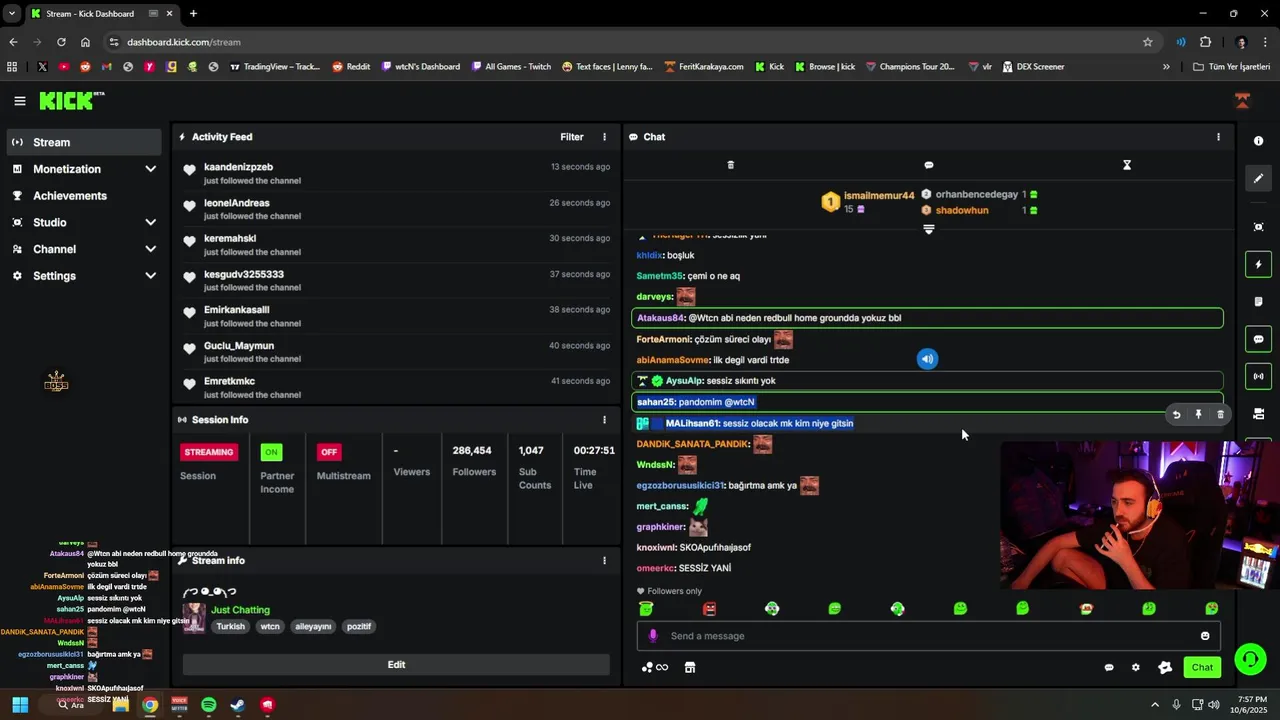Click username Atakaus84 in chat
This screenshot has height=720, width=1280.
click(x=660, y=318)
